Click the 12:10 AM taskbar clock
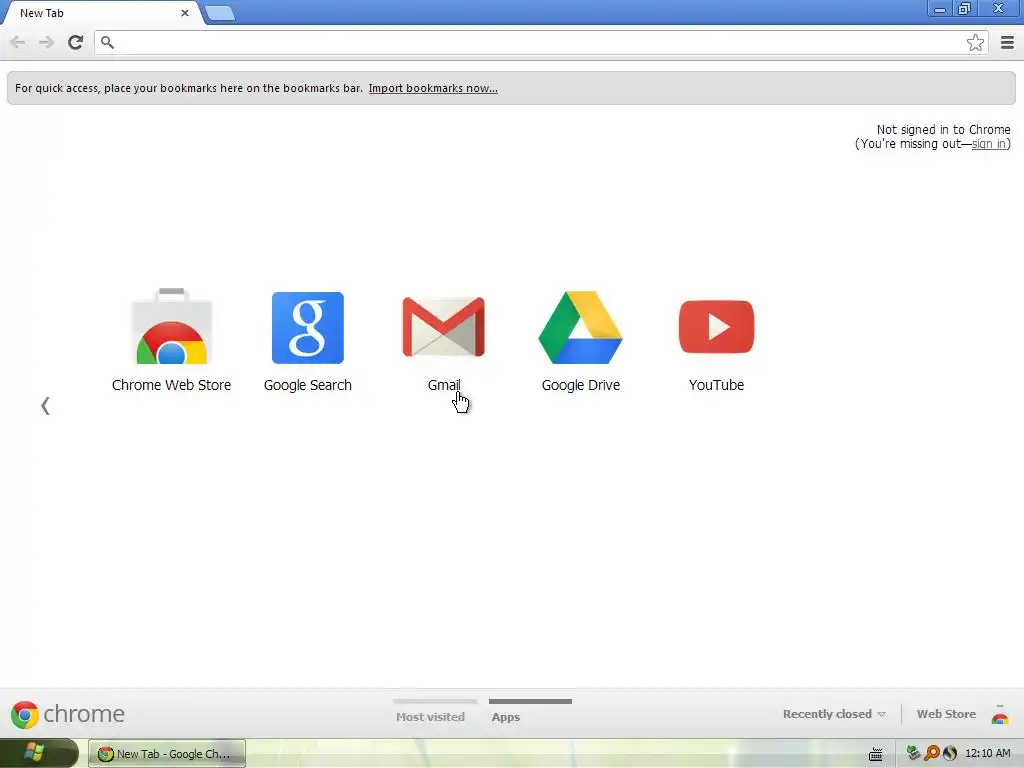Screen dimensions: 1024x768 click(987, 753)
